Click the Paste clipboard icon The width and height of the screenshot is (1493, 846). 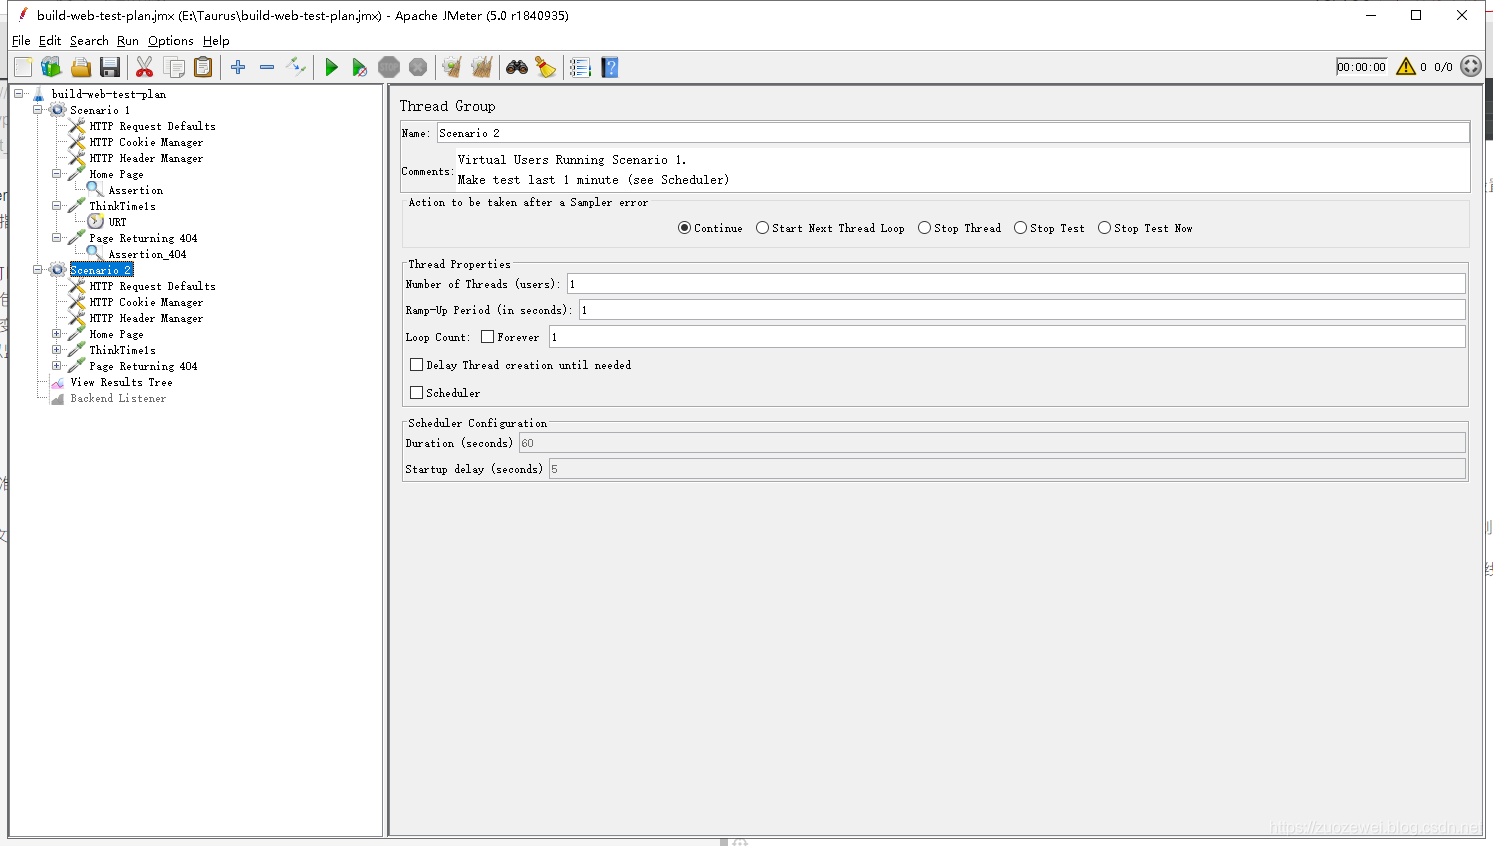[203, 67]
